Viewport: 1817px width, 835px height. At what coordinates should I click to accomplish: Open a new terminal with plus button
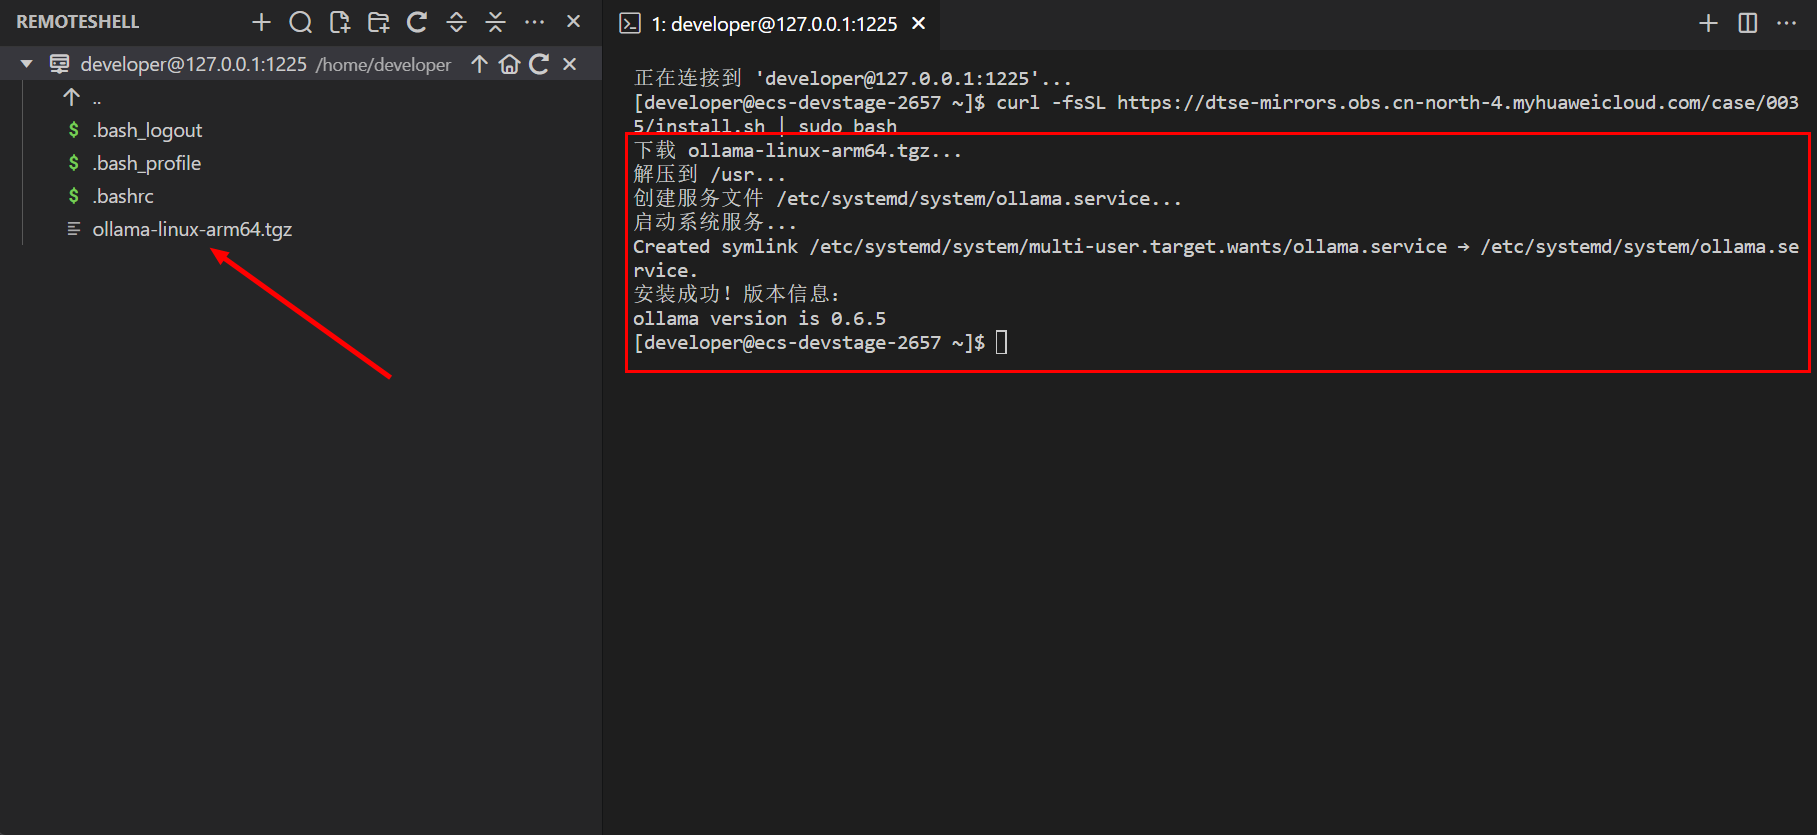[x=1708, y=23]
